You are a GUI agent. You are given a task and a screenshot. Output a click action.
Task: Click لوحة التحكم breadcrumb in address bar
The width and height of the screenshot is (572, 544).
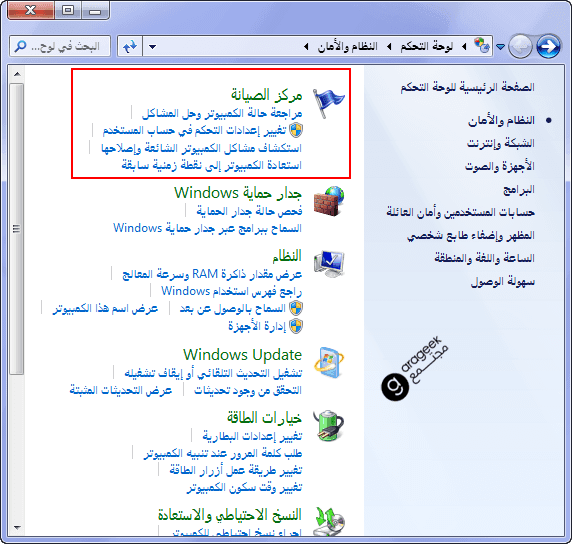click(x=426, y=47)
